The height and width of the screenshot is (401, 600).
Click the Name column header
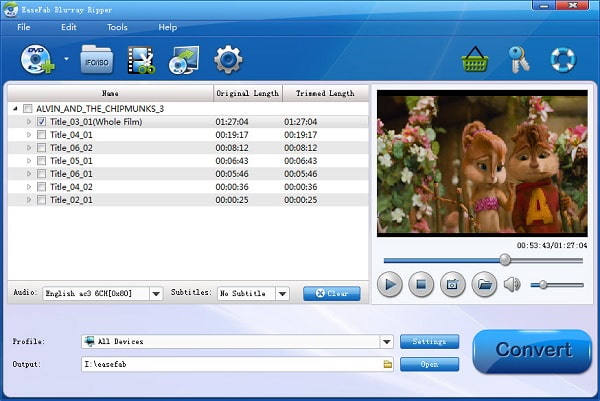(x=110, y=93)
